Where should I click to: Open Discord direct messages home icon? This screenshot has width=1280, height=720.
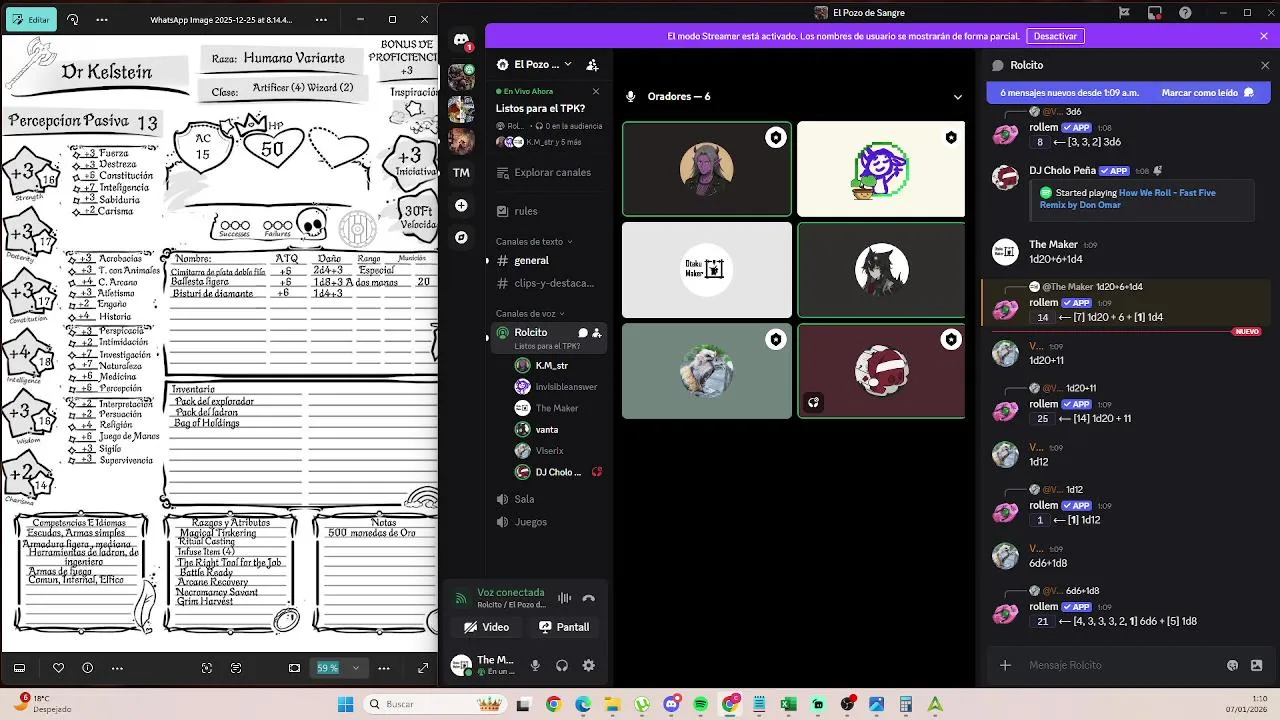[x=461, y=40]
